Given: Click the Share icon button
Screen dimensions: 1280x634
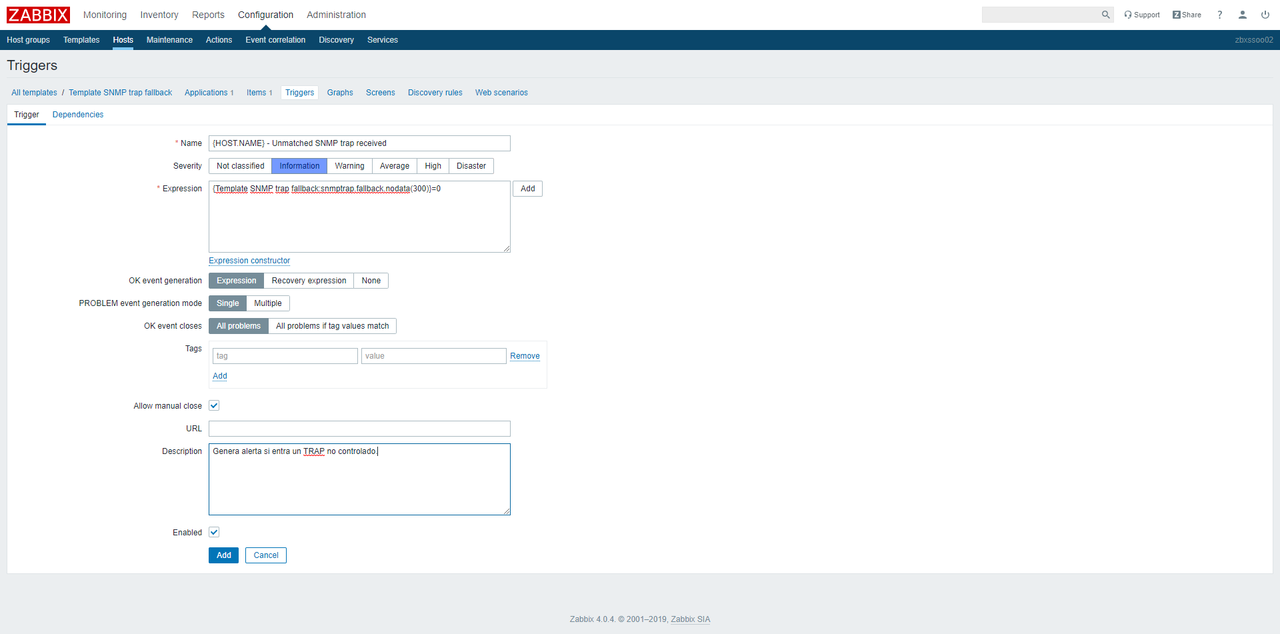Looking at the screenshot, I should 1187,15.
